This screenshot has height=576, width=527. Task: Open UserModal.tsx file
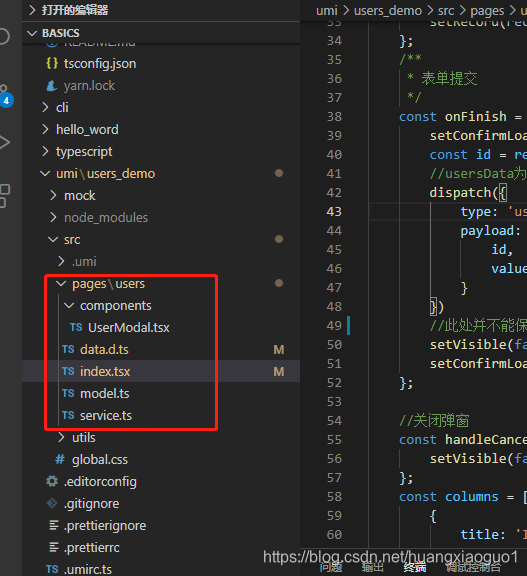[161, 327]
